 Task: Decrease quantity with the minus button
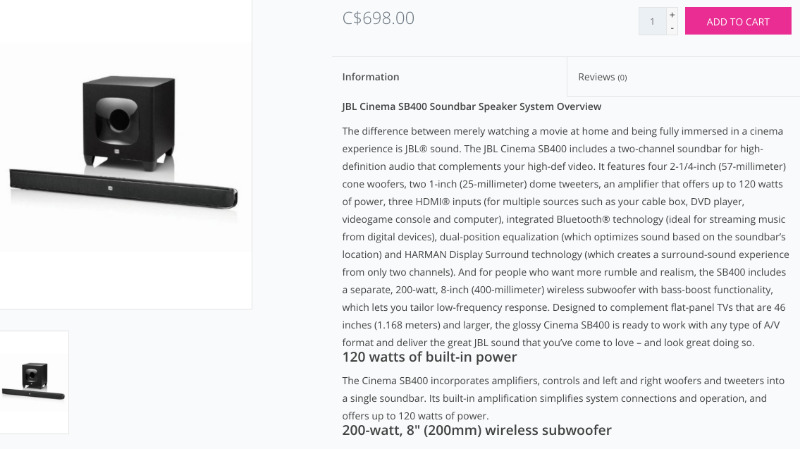(x=672, y=28)
